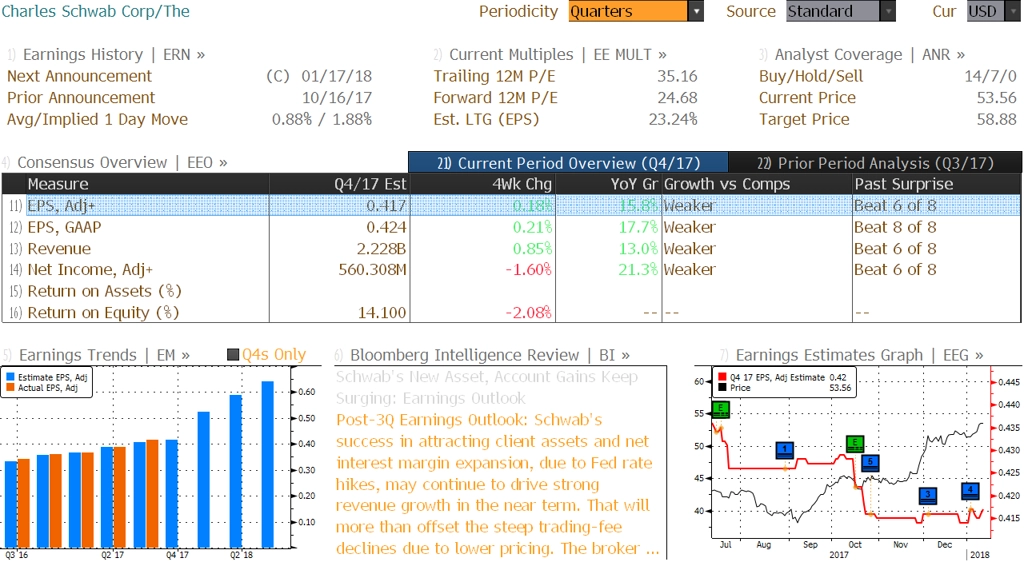Click the EPS, GAAP estimate 0.424

click(386, 226)
